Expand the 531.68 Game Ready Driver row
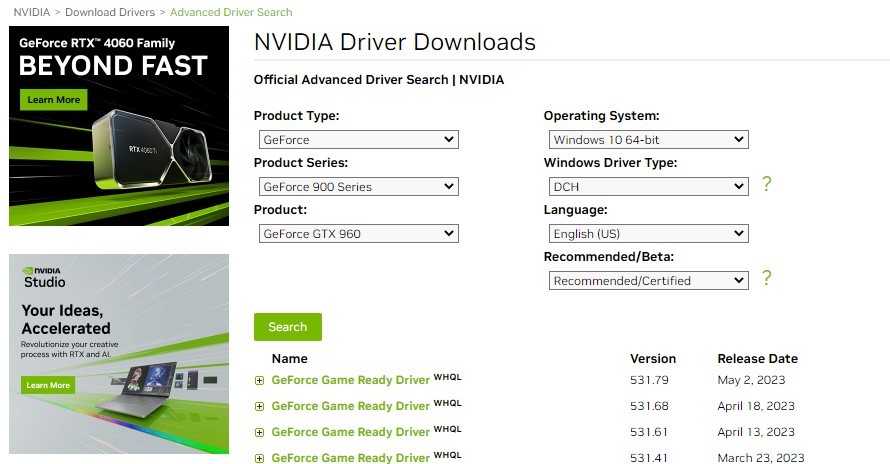Viewport: 890px width, 464px height. (x=259, y=407)
